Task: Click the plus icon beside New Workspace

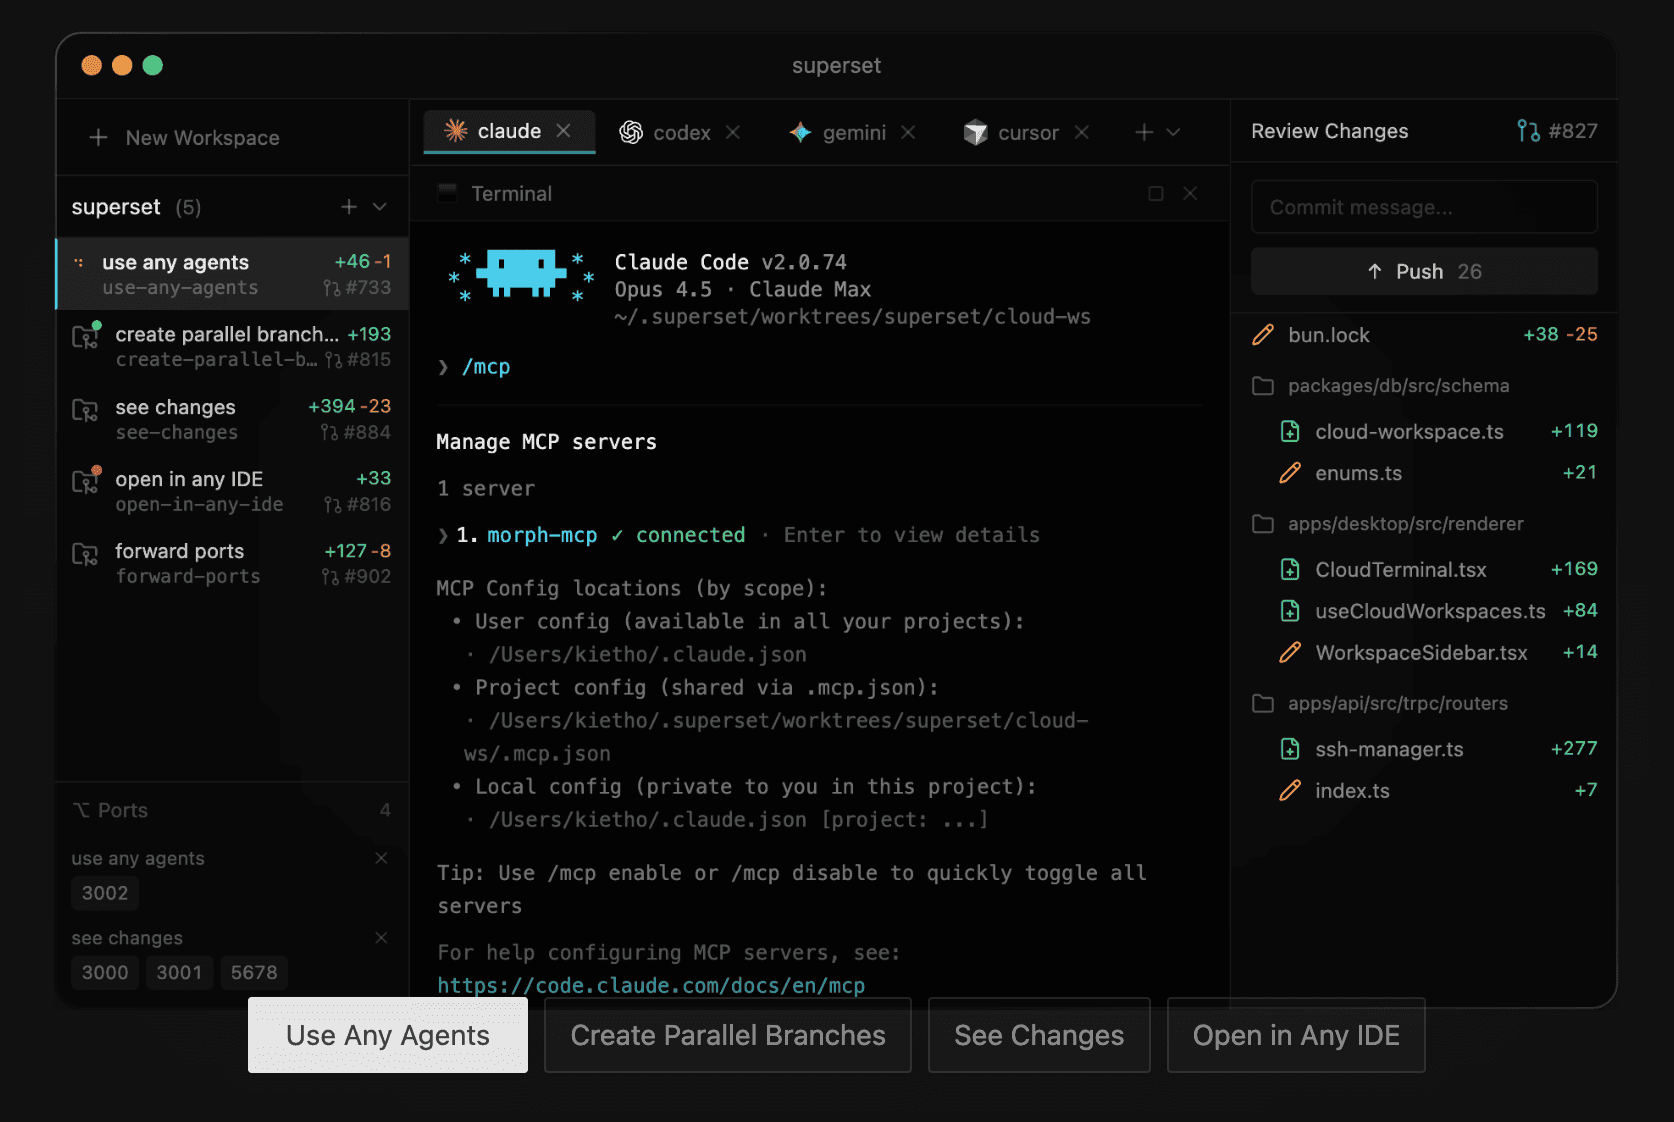Action: pos(98,138)
